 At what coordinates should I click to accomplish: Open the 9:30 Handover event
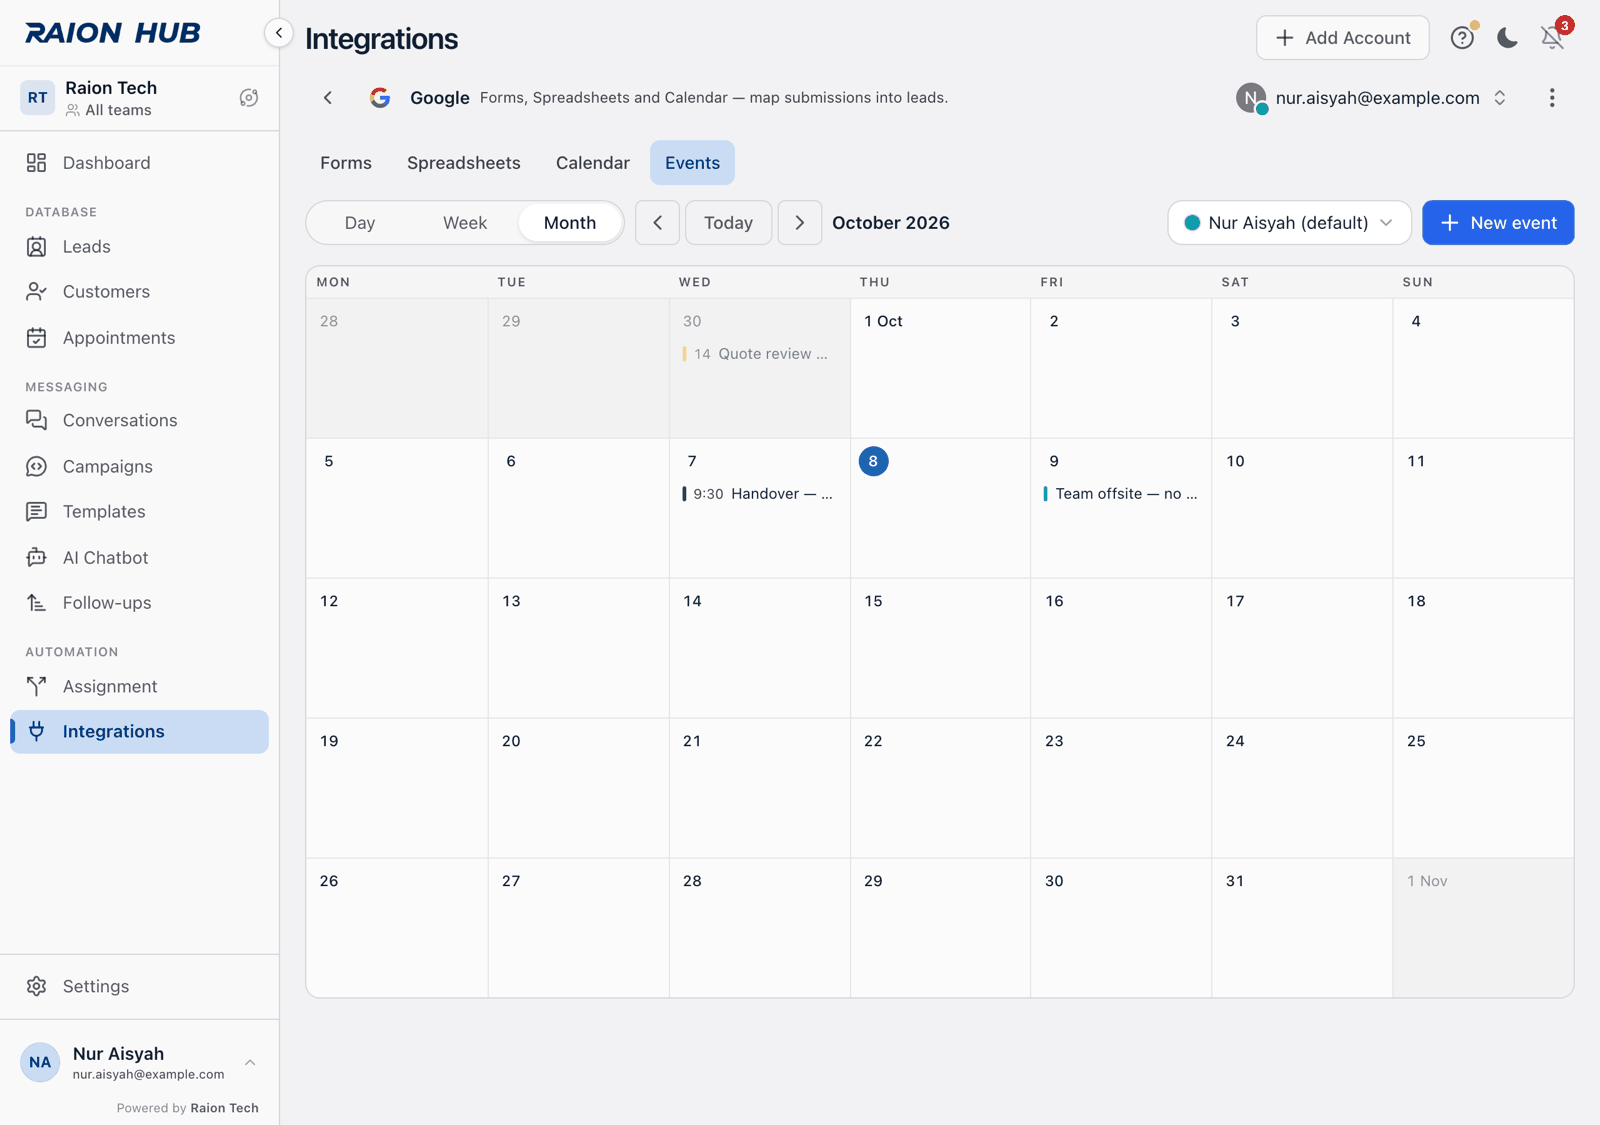pos(758,494)
